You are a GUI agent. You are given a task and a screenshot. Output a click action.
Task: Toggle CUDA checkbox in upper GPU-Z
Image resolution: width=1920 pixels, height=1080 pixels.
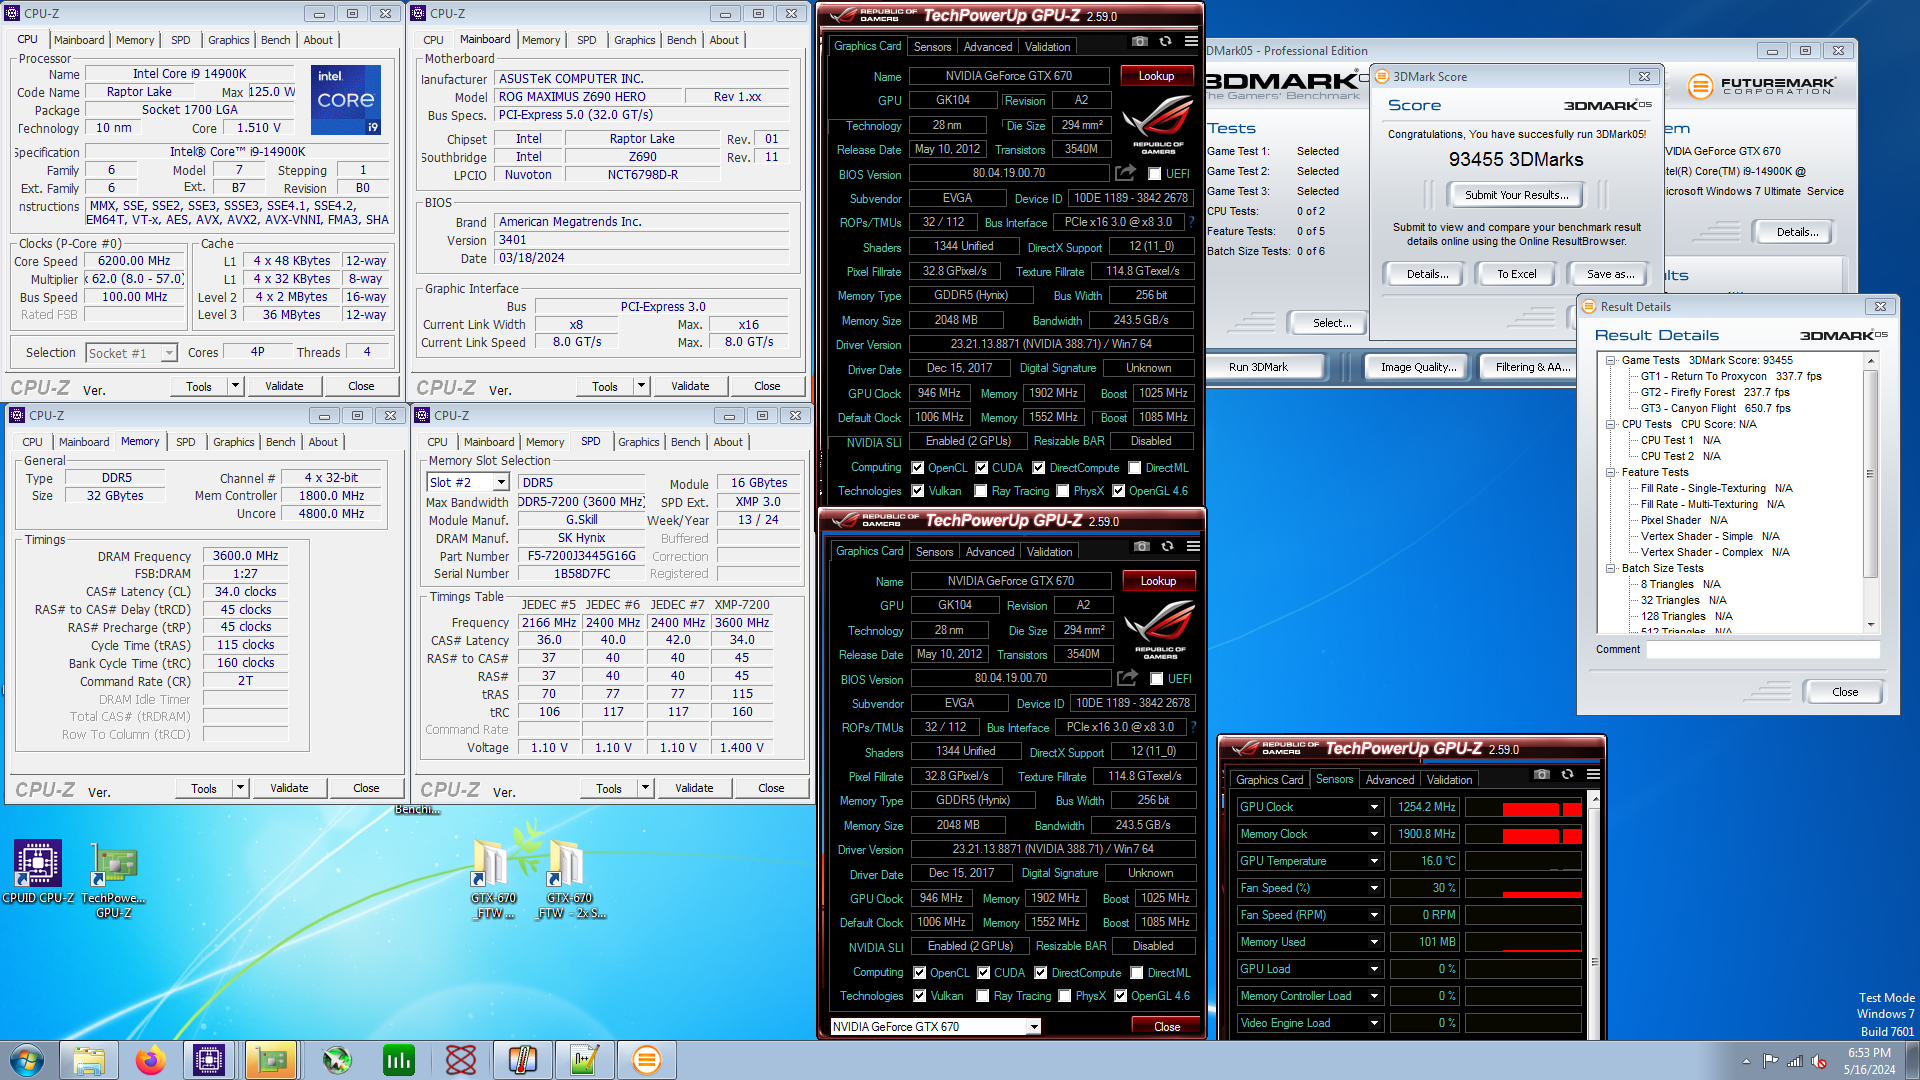(x=982, y=467)
